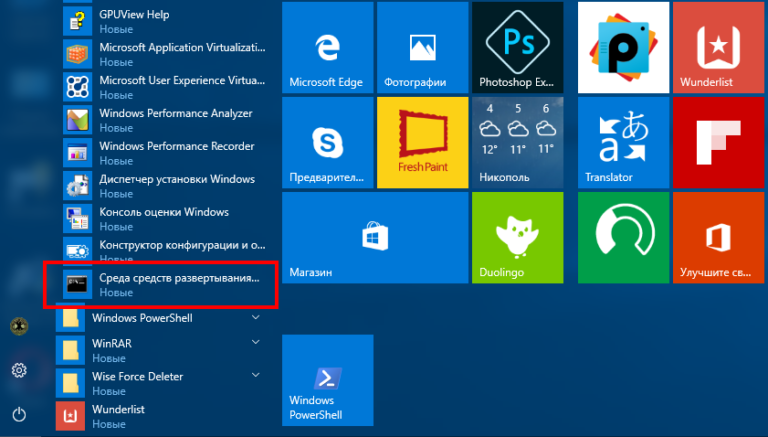The height and width of the screenshot is (437, 768).
Task: Open the Улучшите Office tile
Action: [x=719, y=238]
